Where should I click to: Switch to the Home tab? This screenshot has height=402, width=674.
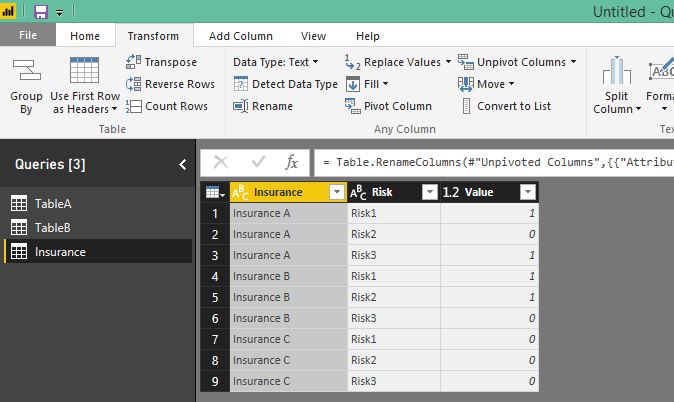[85, 36]
